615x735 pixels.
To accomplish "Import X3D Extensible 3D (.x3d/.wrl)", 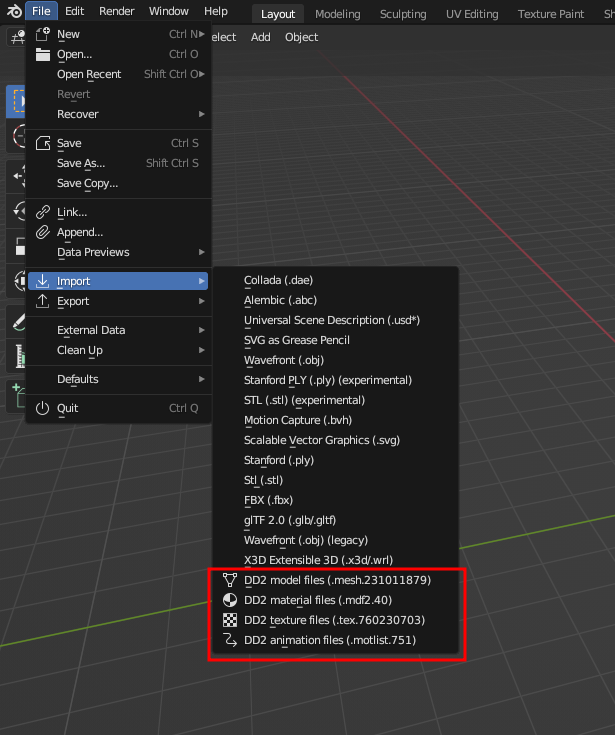I will tap(335, 560).
